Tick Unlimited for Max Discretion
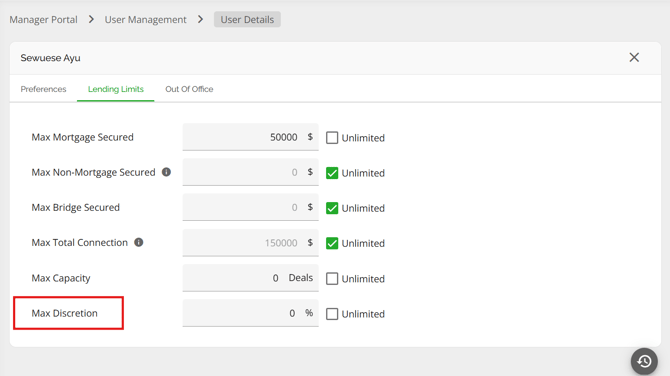Image resolution: width=670 pixels, height=376 pixels. (332, 314)
